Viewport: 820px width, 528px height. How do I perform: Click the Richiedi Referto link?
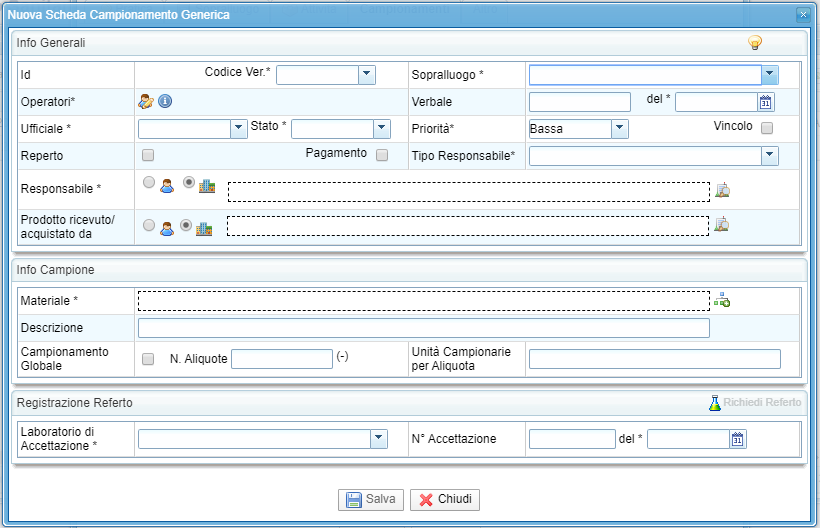[x=762, y=403]
